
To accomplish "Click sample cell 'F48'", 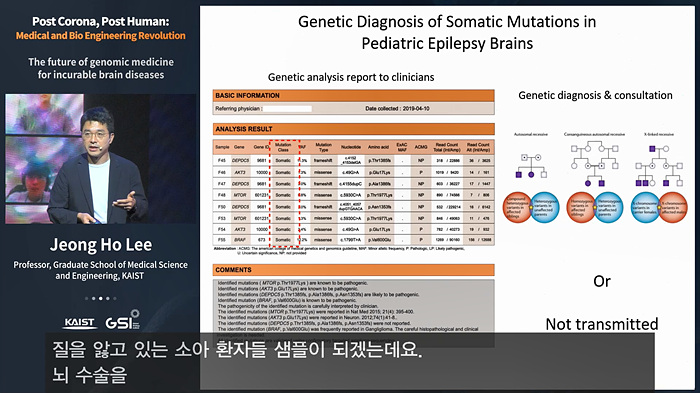I will [222, 195].
